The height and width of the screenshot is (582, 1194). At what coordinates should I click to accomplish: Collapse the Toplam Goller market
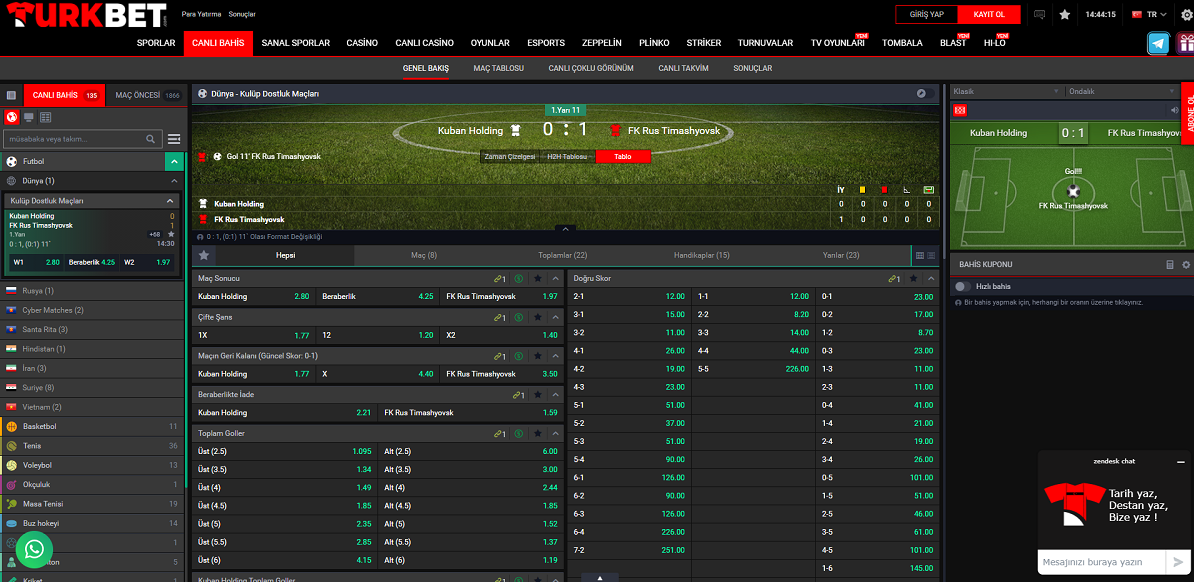556,433
